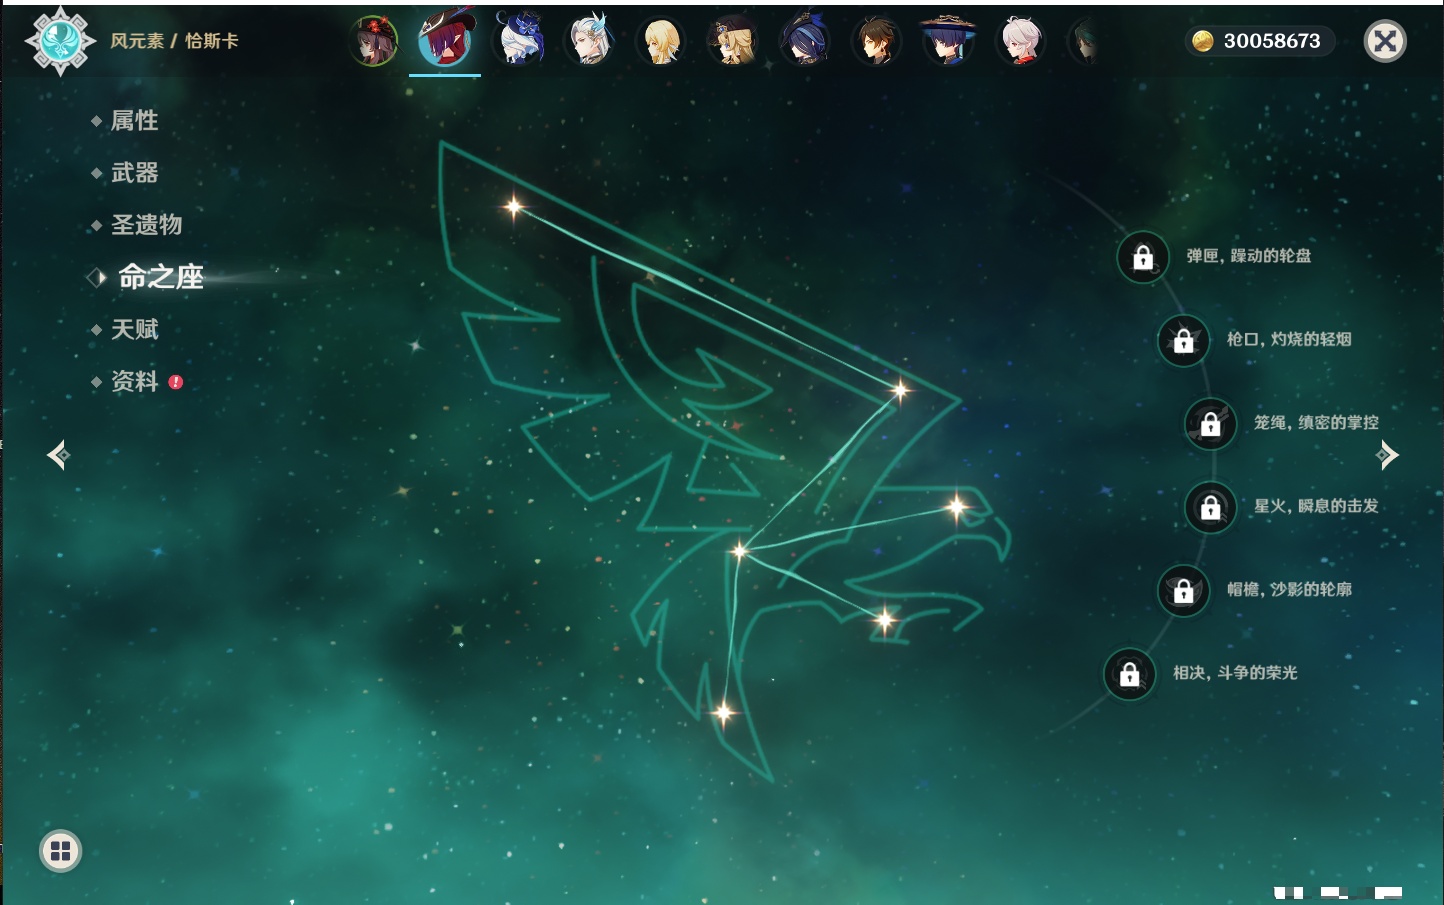Switch to Navia's portrait with the black hat
The width and height of the screenshot is (1444, 905).
tap(733, 41)
